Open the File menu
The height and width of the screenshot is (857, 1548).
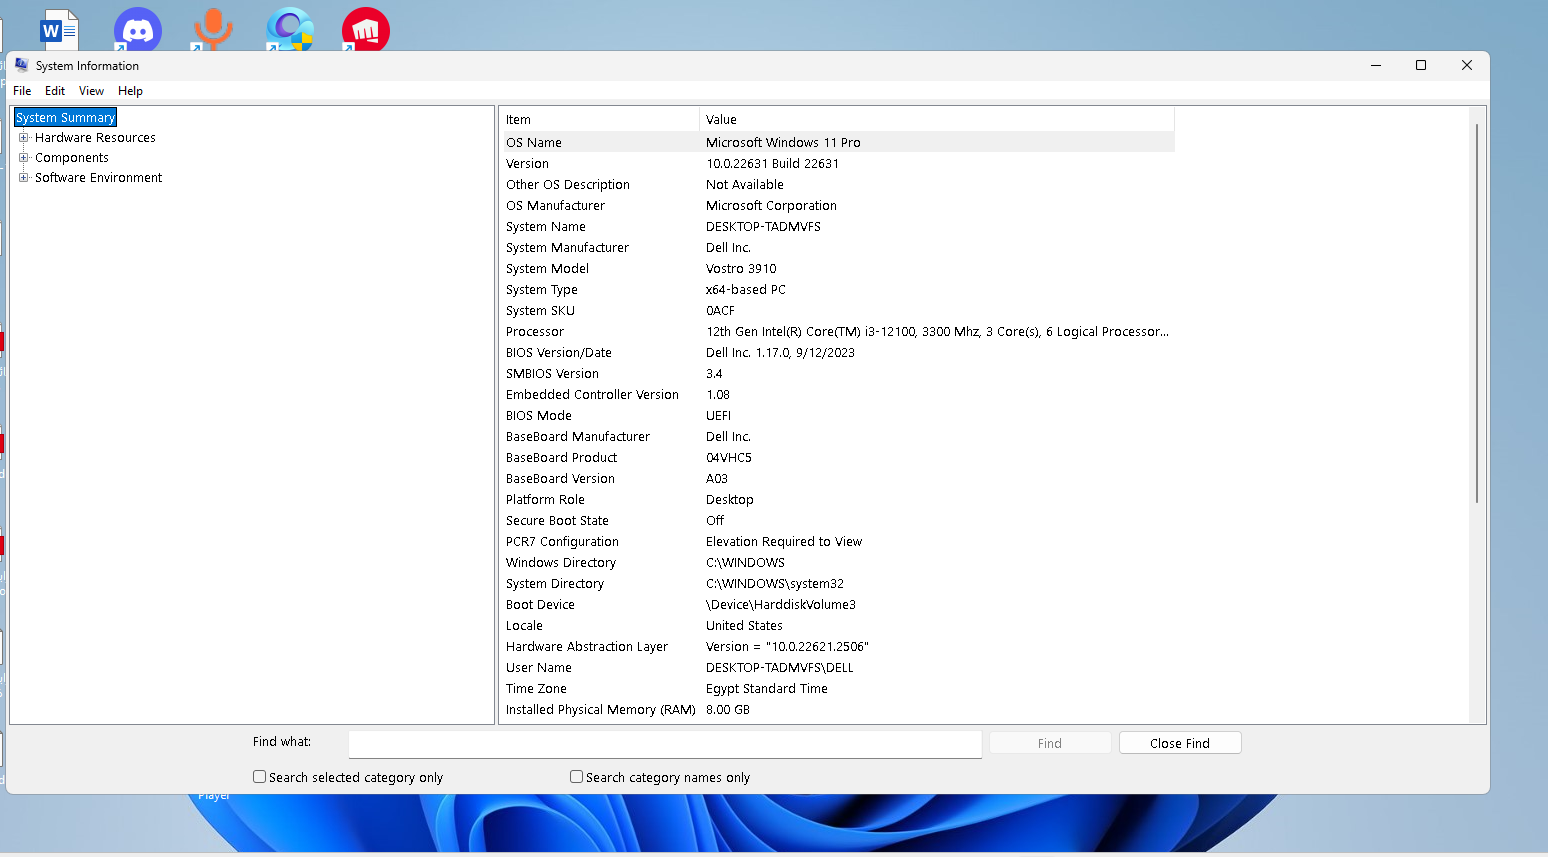21,90
